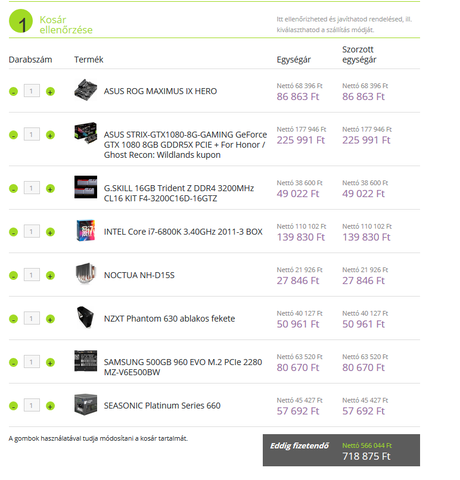The image size is (460, 480).
Task: Open INTEL Core i7-6800K box thumbnail
Action: 86,230
